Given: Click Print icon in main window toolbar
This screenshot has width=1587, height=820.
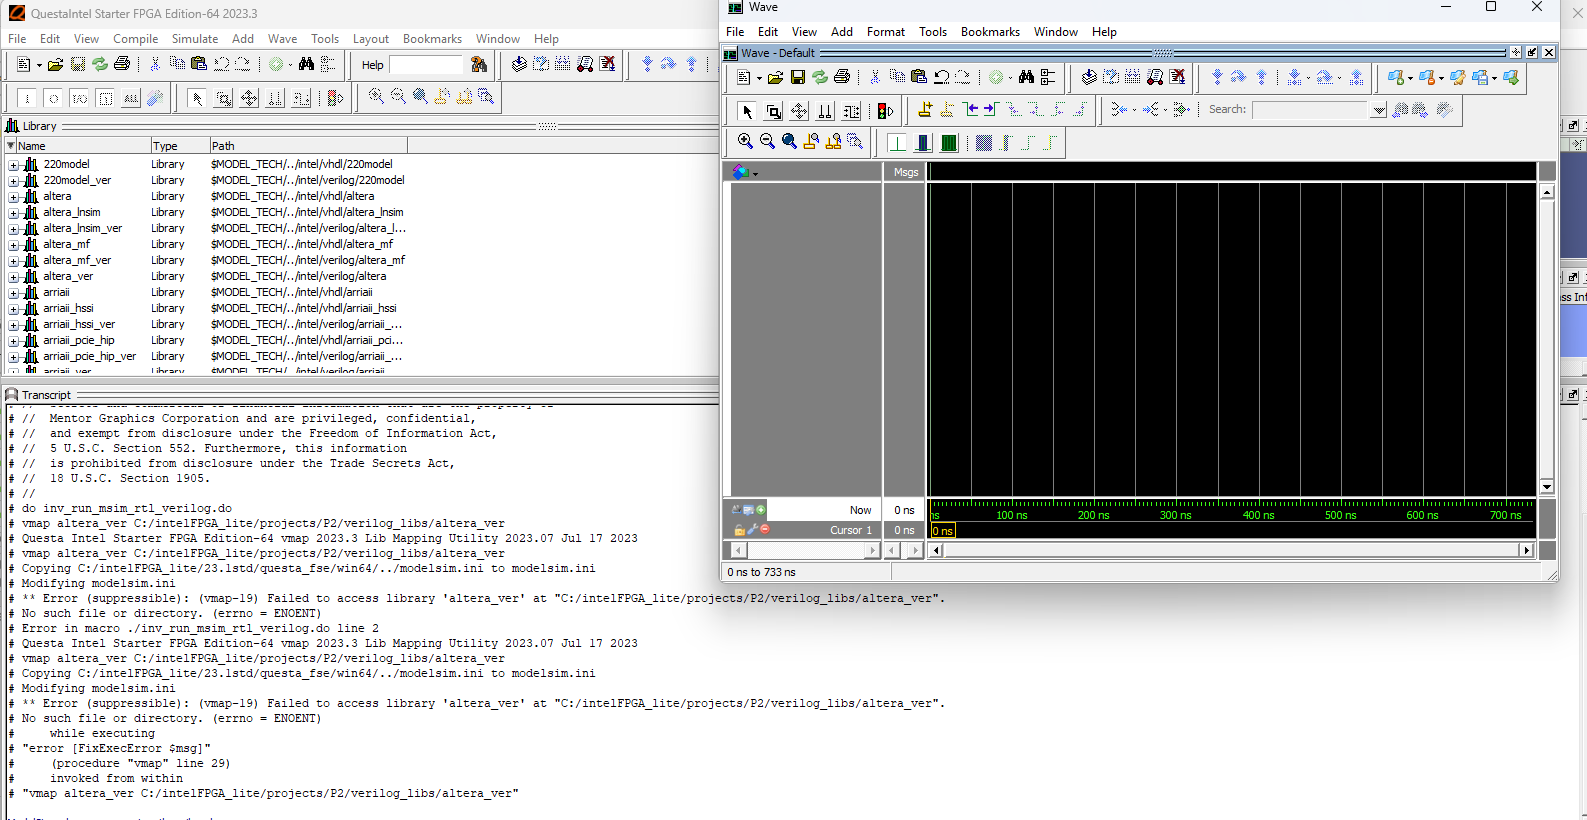Looking at the screenshot, I should click(122, 64).
